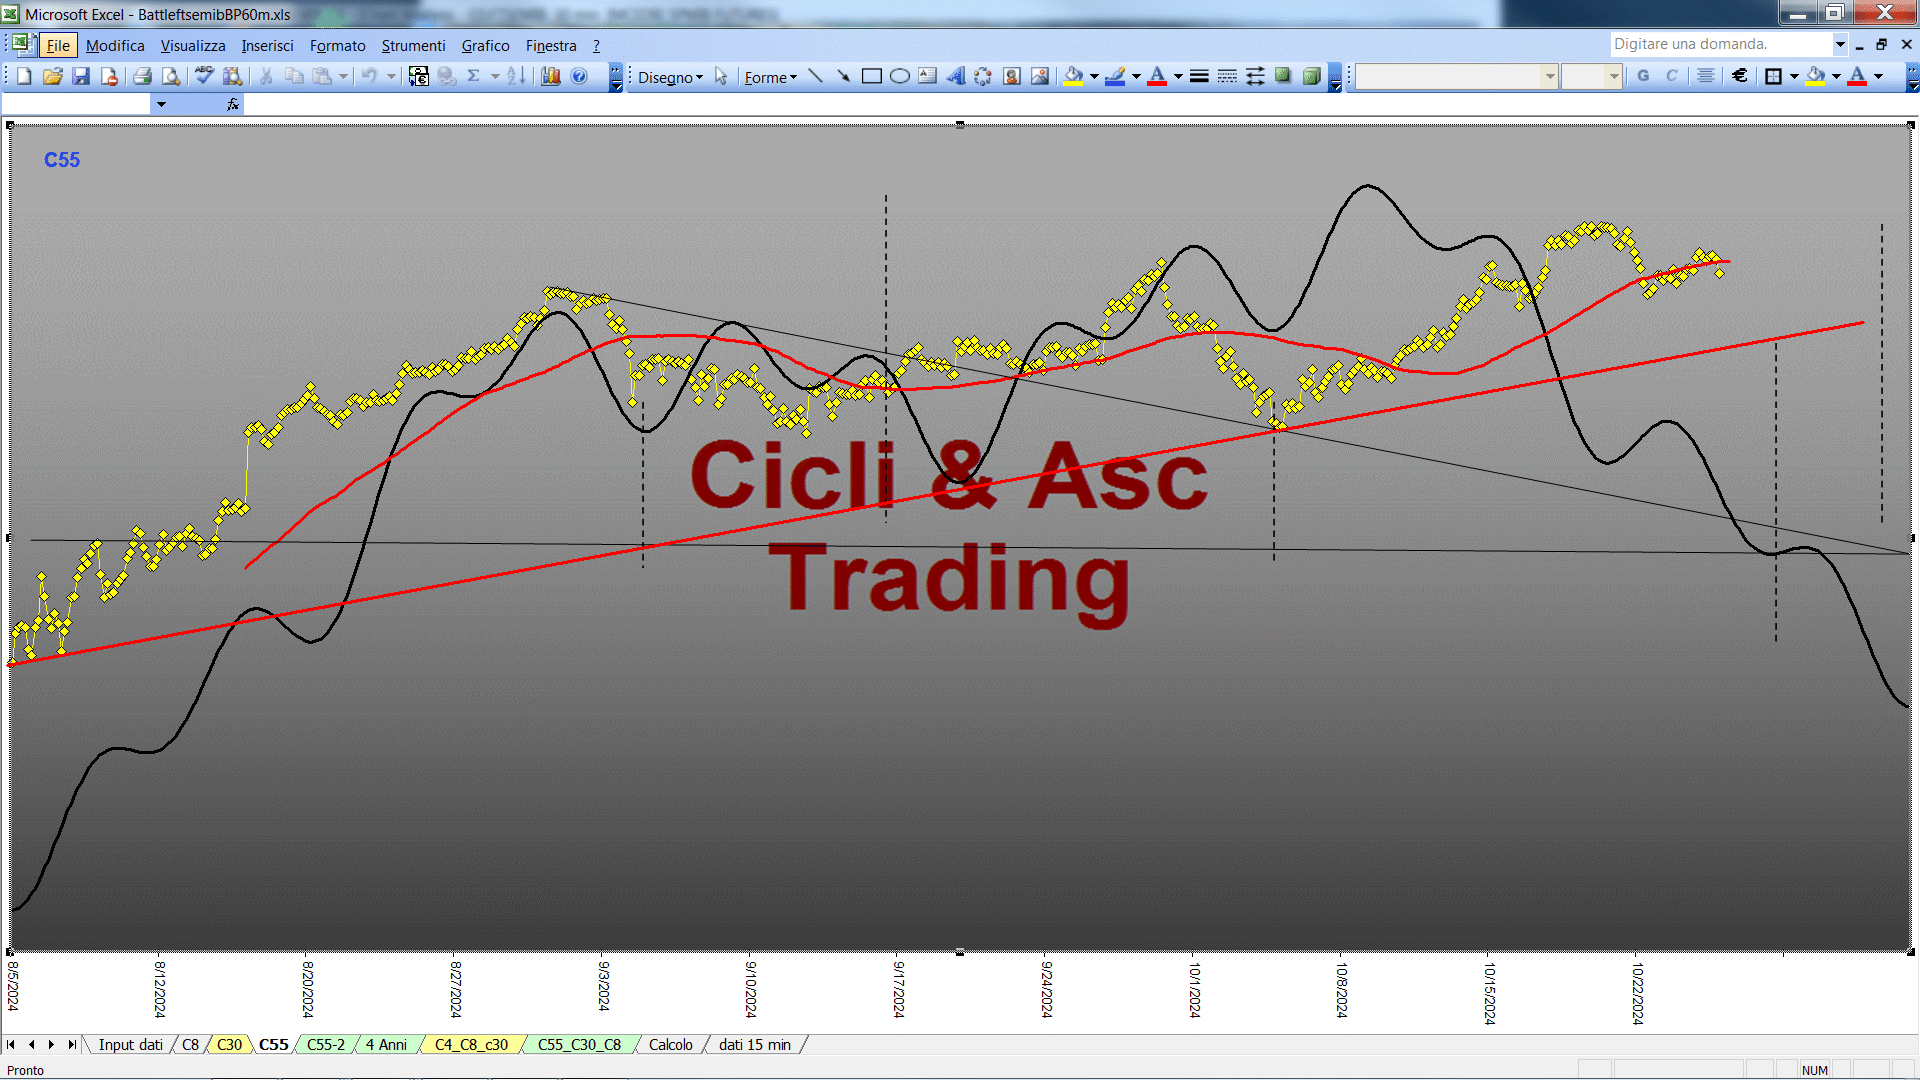Click the 3-D Style icon

pos(1311,76)
